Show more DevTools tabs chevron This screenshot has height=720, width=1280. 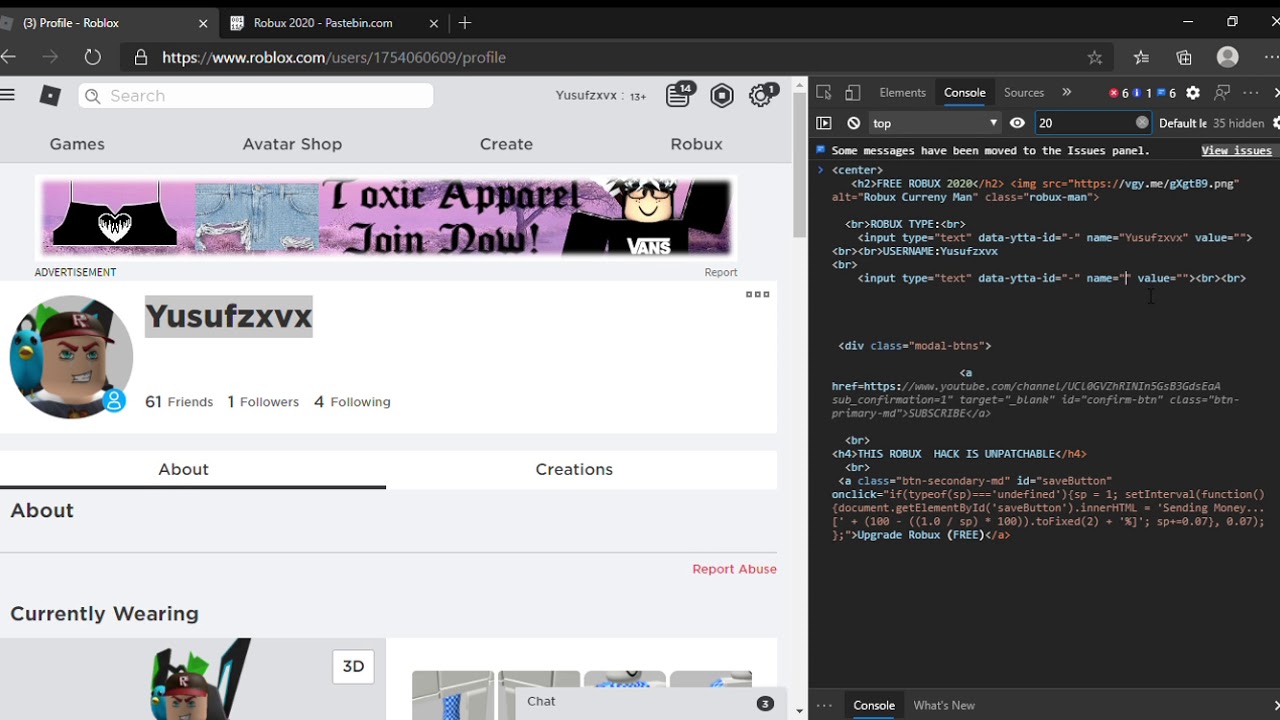coord(1066,92)
